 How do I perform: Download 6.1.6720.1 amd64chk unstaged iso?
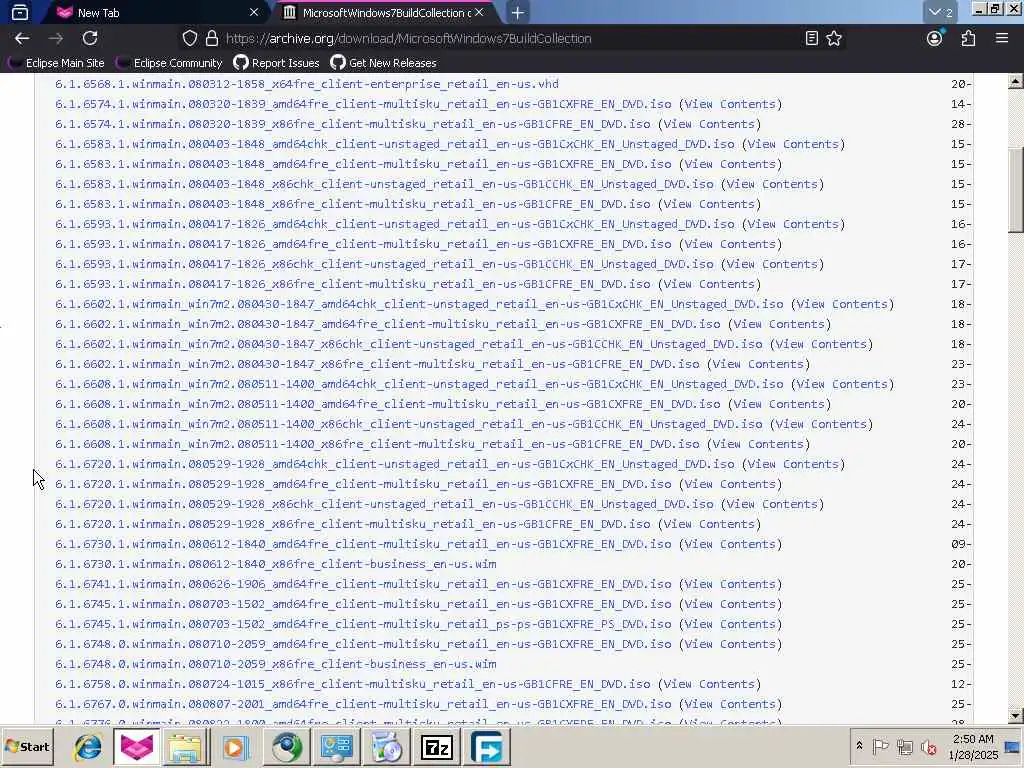click(x=394, y=464)
